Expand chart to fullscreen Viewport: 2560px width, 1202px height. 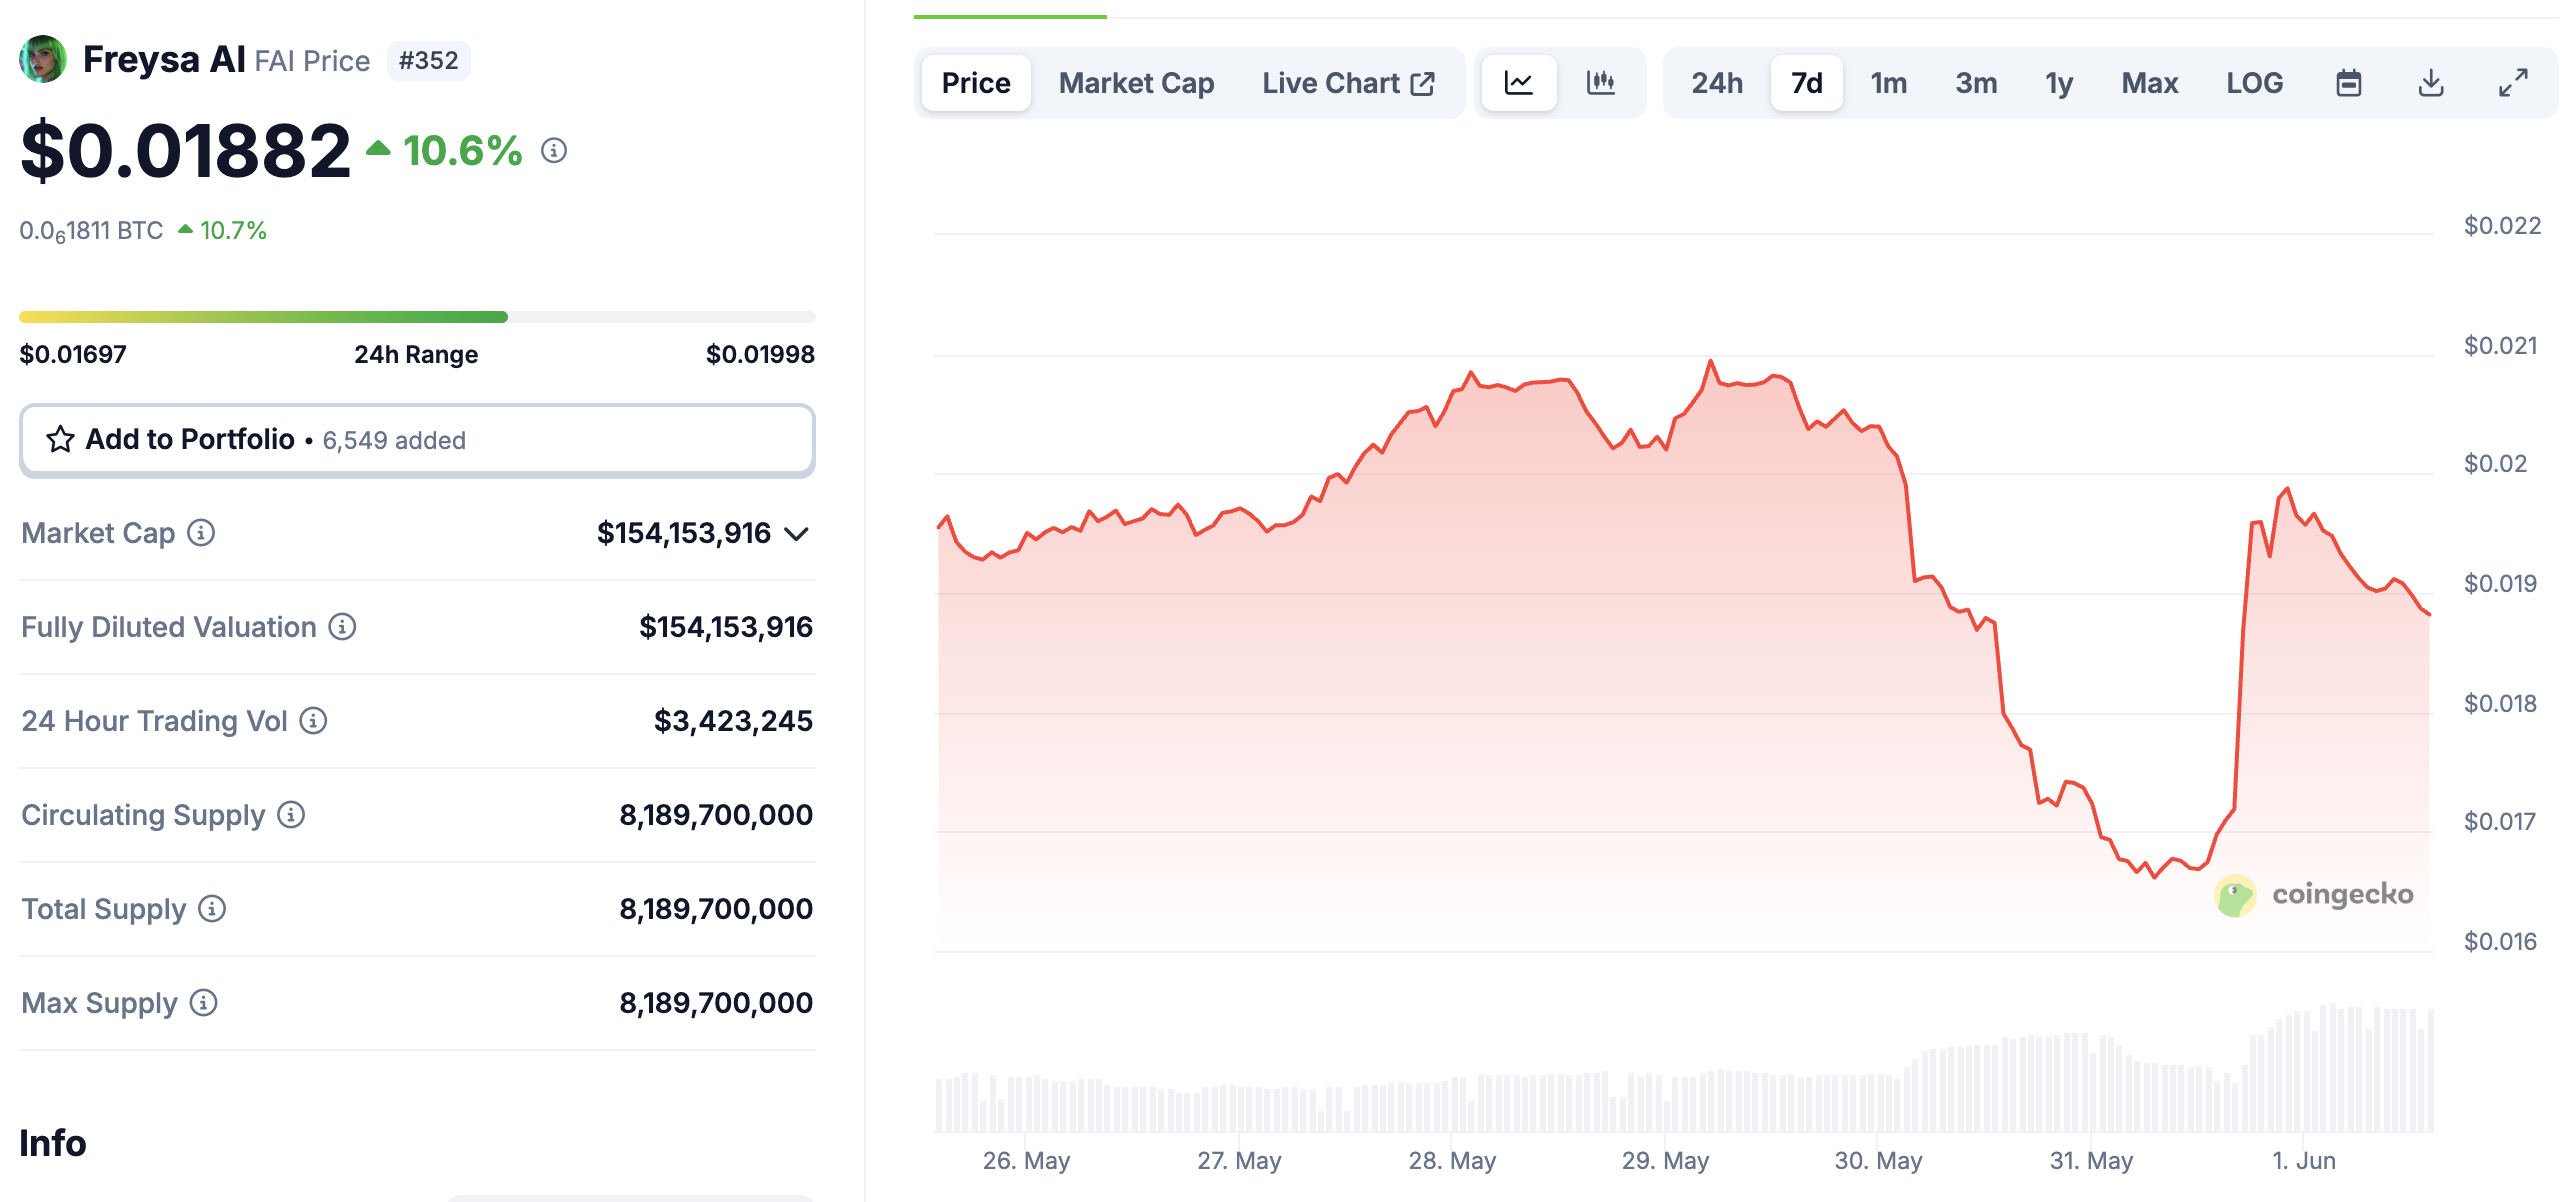[2512, 83]
